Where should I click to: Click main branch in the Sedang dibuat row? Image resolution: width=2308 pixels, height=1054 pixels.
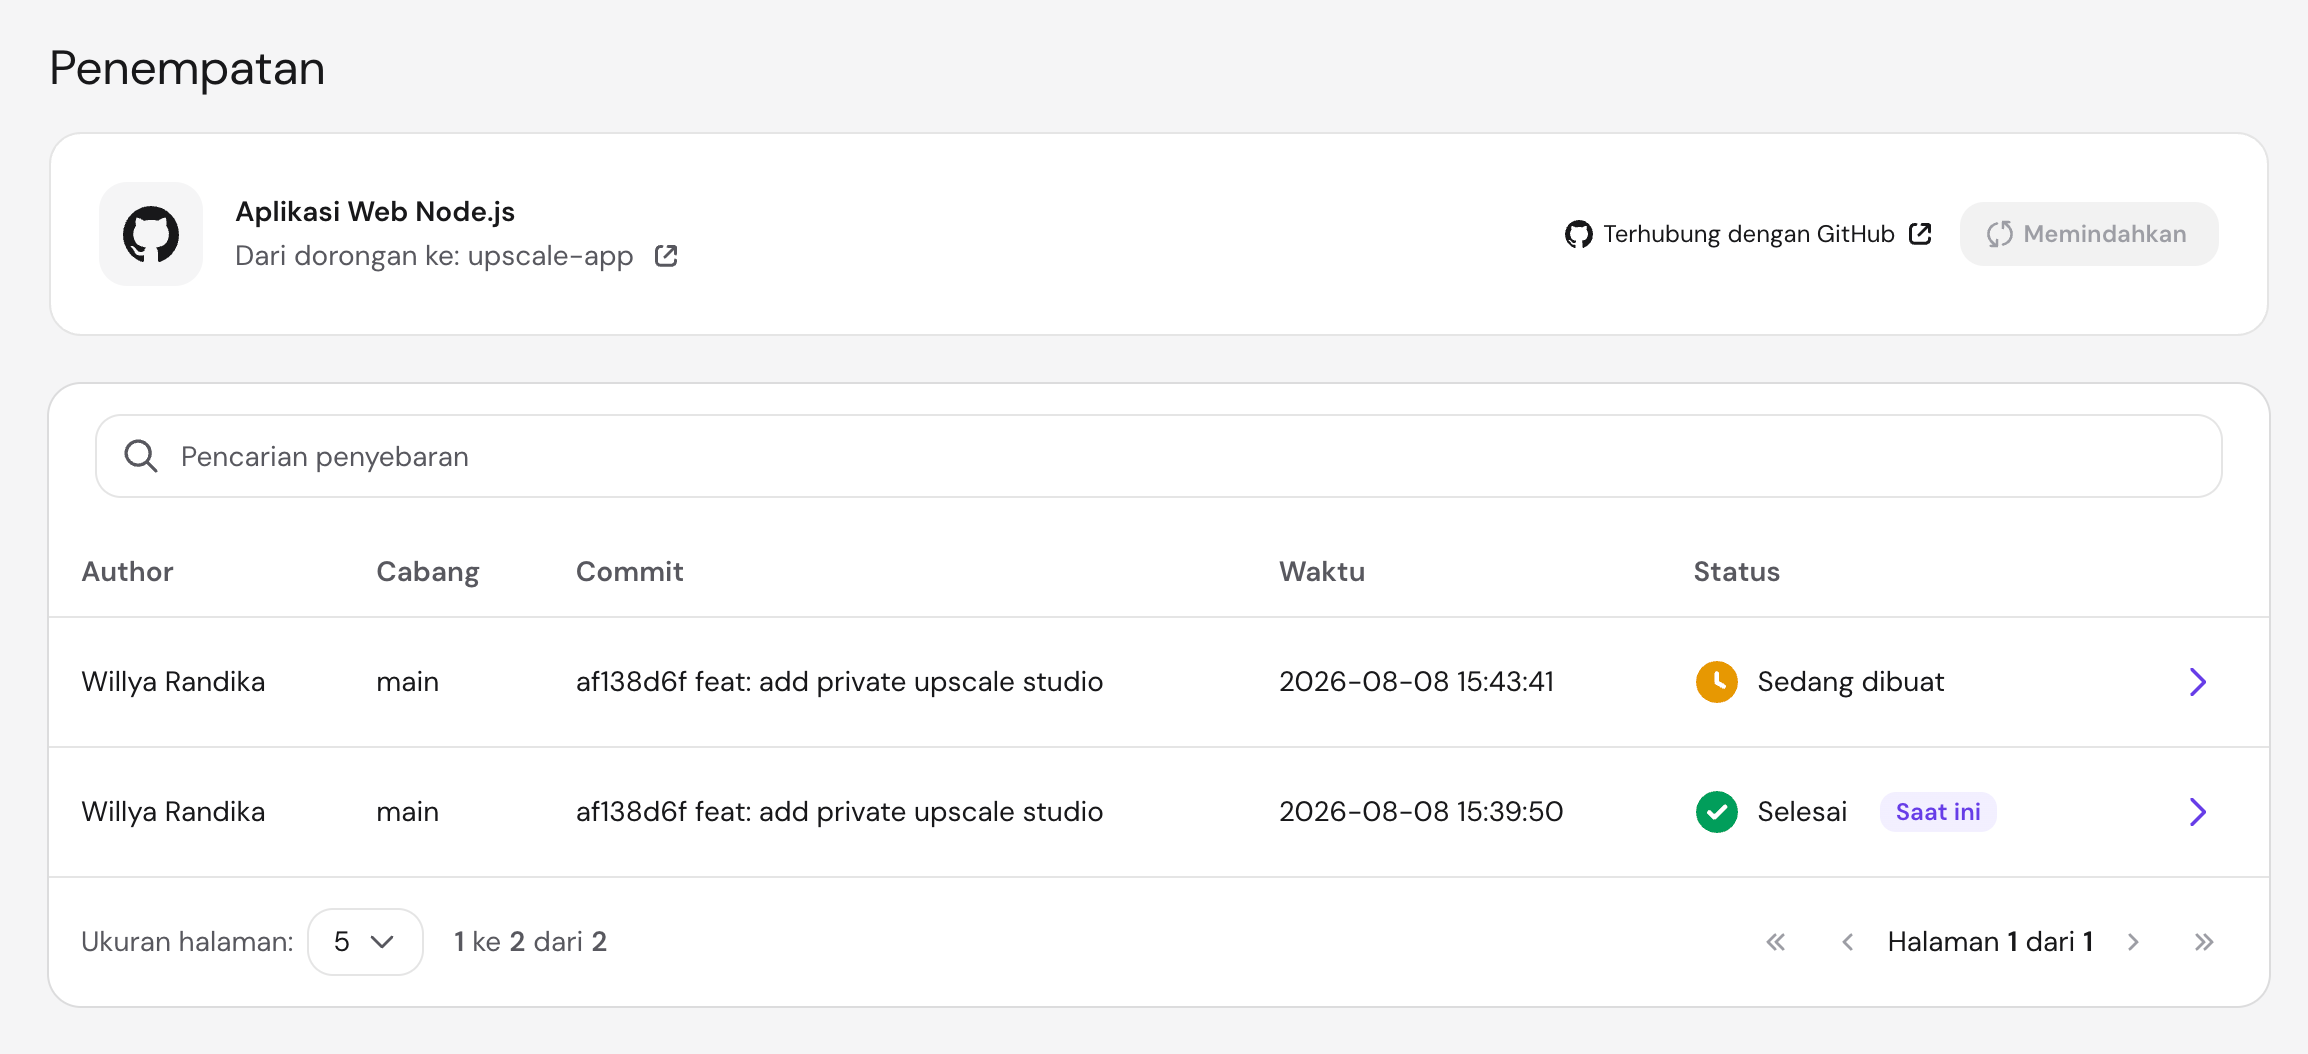pos(408,682)
